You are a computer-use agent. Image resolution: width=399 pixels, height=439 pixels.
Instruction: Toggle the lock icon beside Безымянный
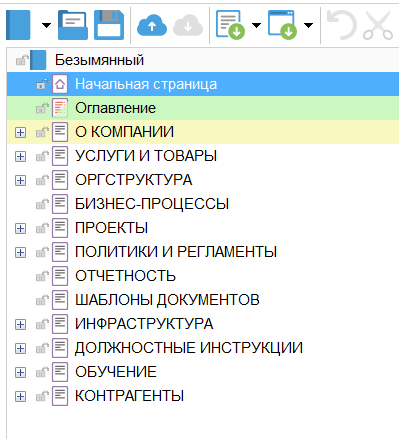click(22, 60)
